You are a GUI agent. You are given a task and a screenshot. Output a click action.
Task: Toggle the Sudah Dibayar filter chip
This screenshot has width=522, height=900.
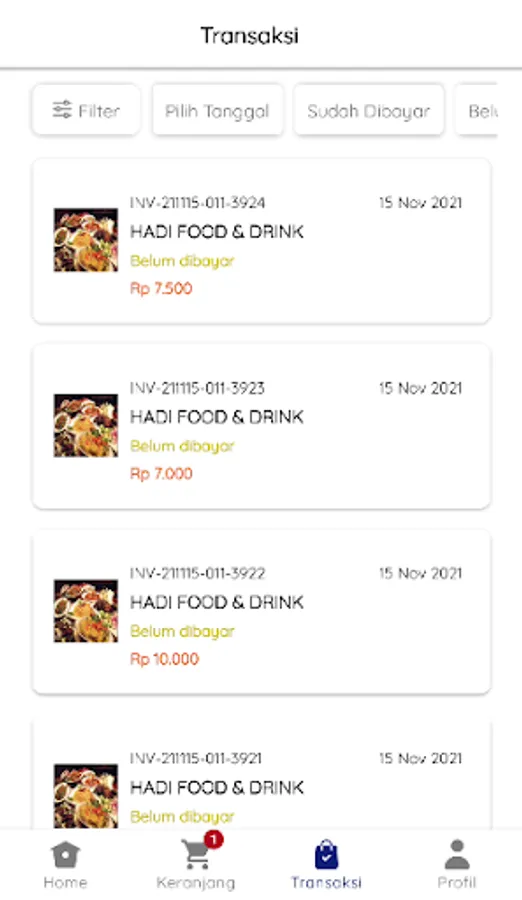[x=369, y=110]
